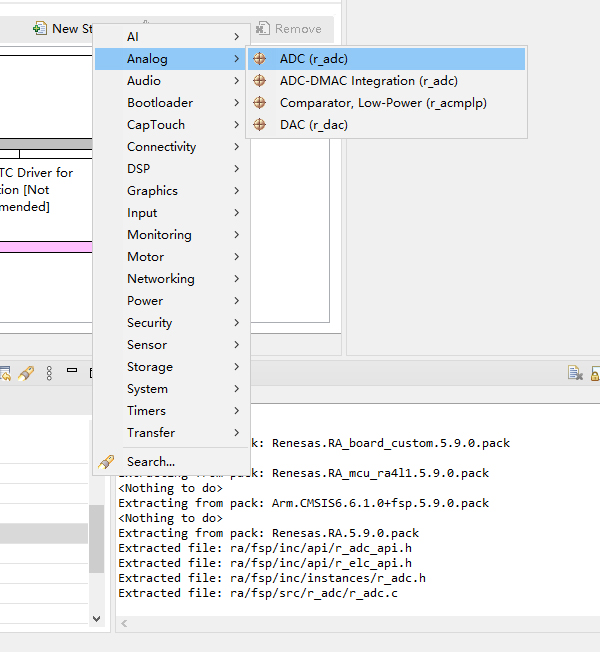Click the New Stack icon
600x652 pixels.
click(x=40, y=28)
